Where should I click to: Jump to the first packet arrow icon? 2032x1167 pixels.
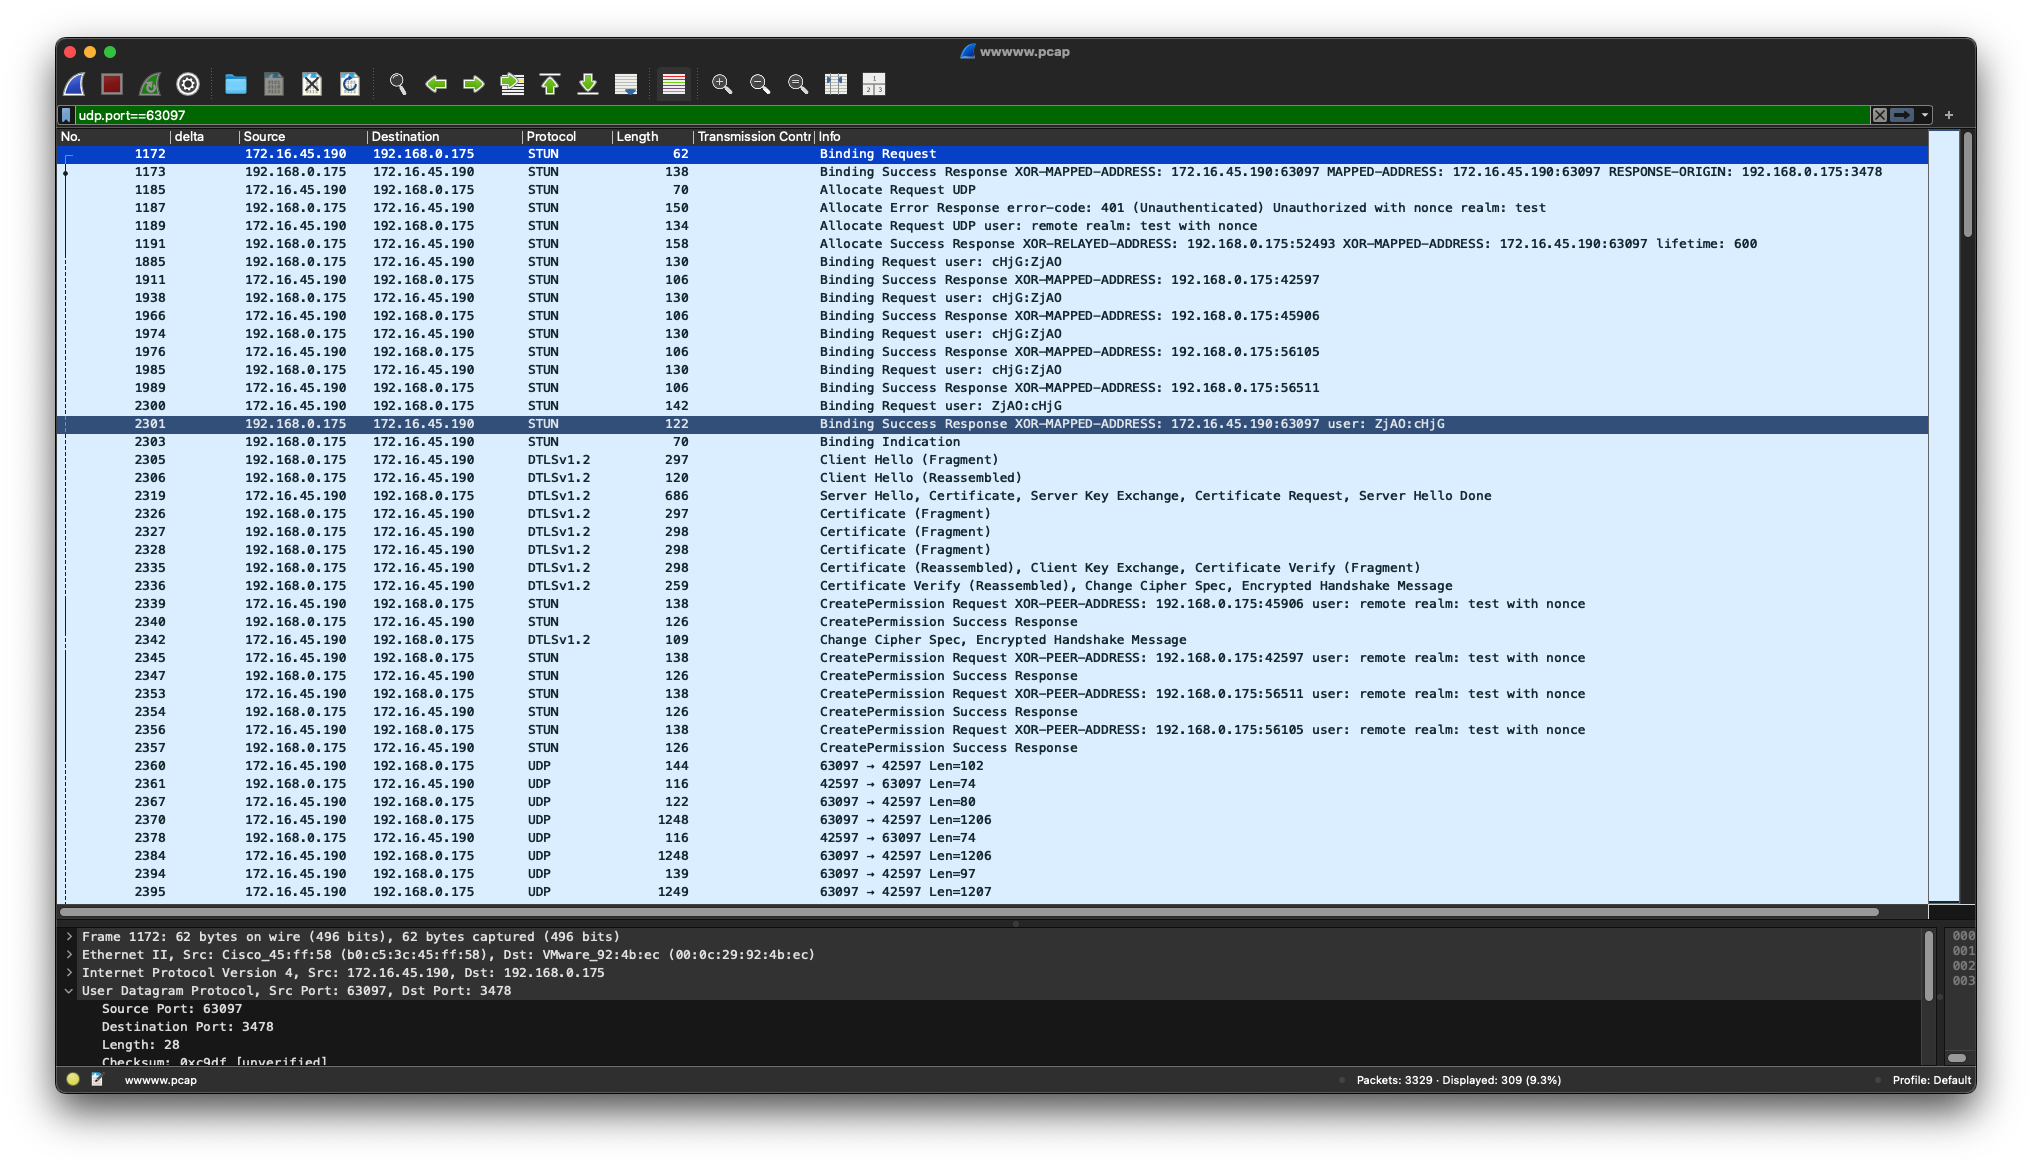click(550, 85)
